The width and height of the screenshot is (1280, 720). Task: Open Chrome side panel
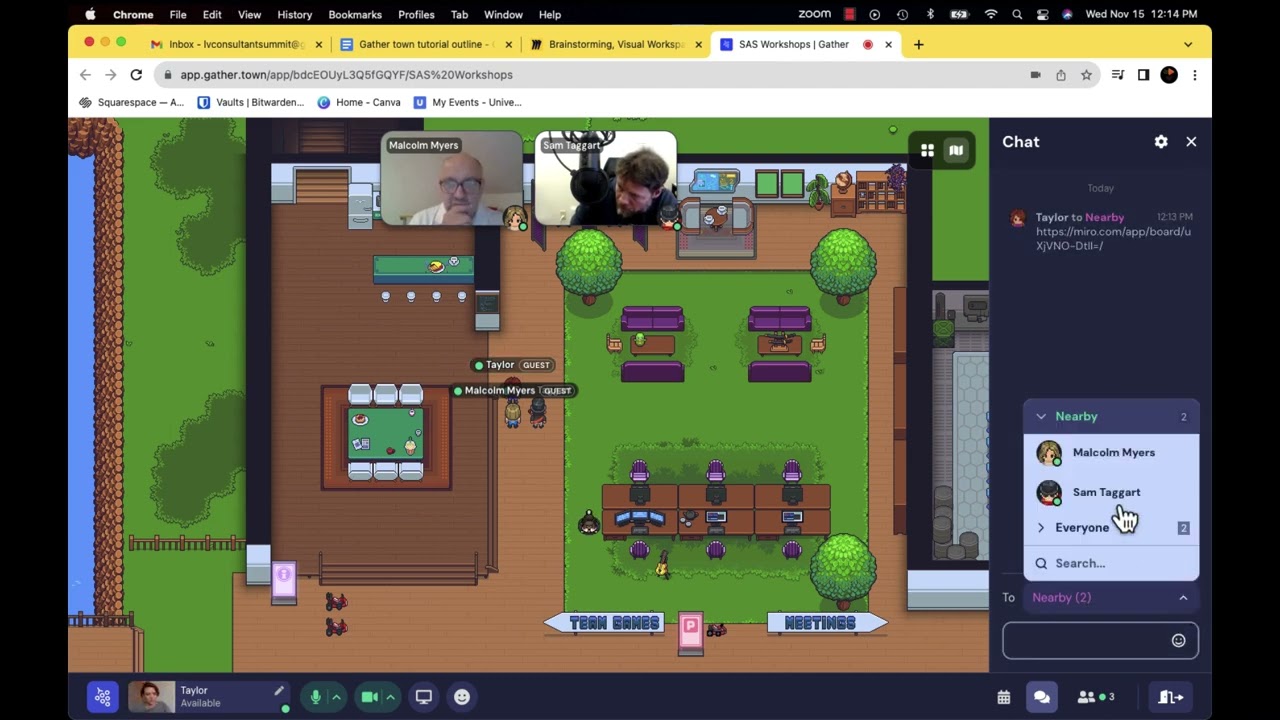coord(1143,75)
